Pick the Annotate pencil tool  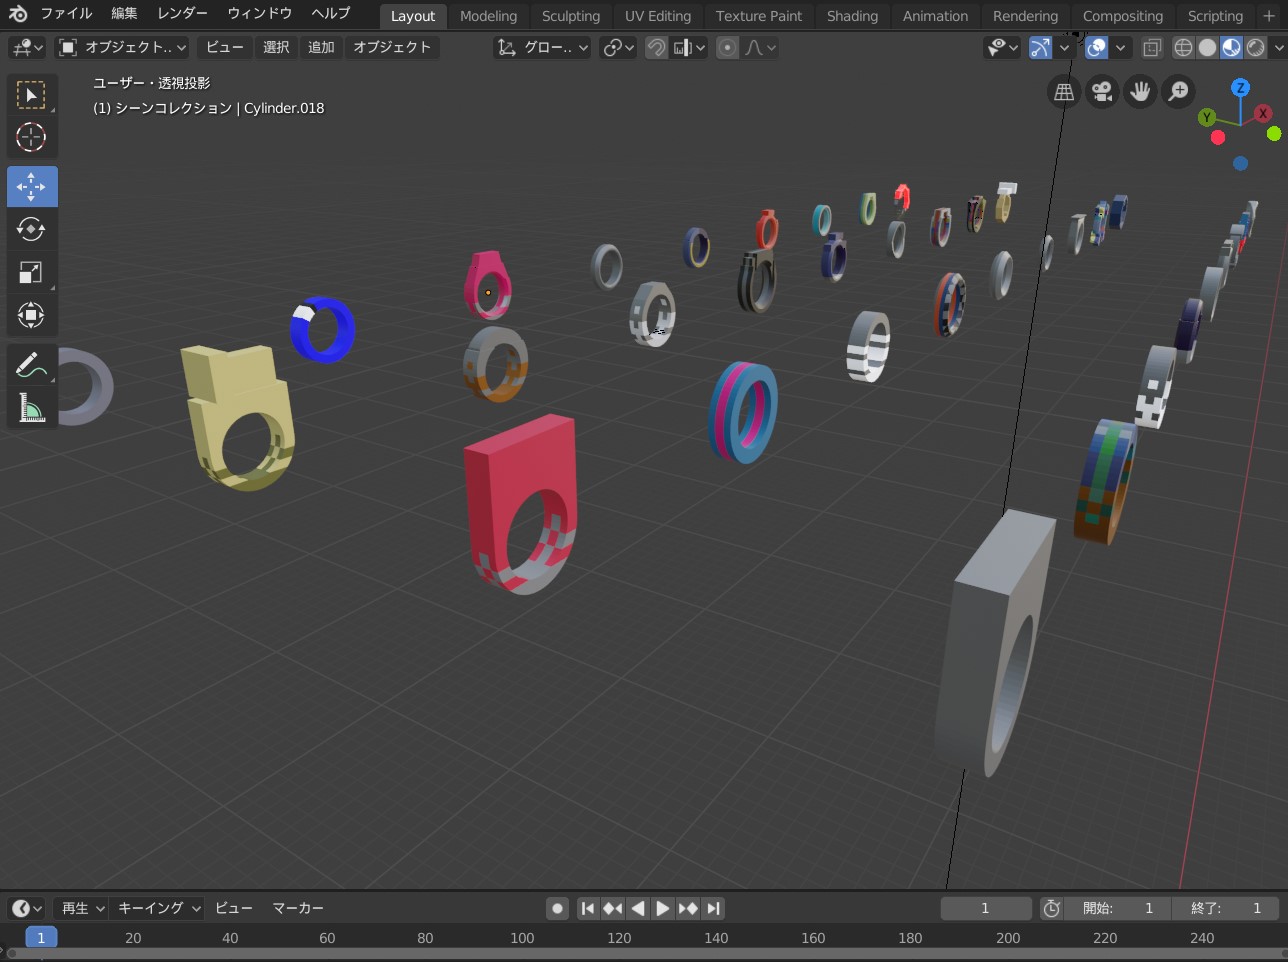coord(31,366)
